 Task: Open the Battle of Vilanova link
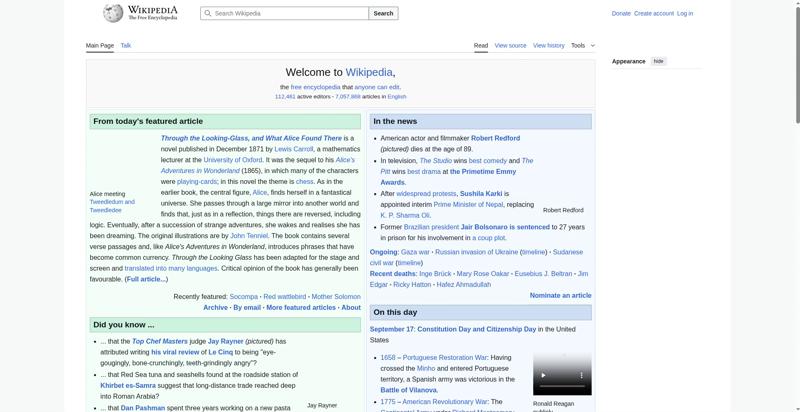(x=408, y=390)
